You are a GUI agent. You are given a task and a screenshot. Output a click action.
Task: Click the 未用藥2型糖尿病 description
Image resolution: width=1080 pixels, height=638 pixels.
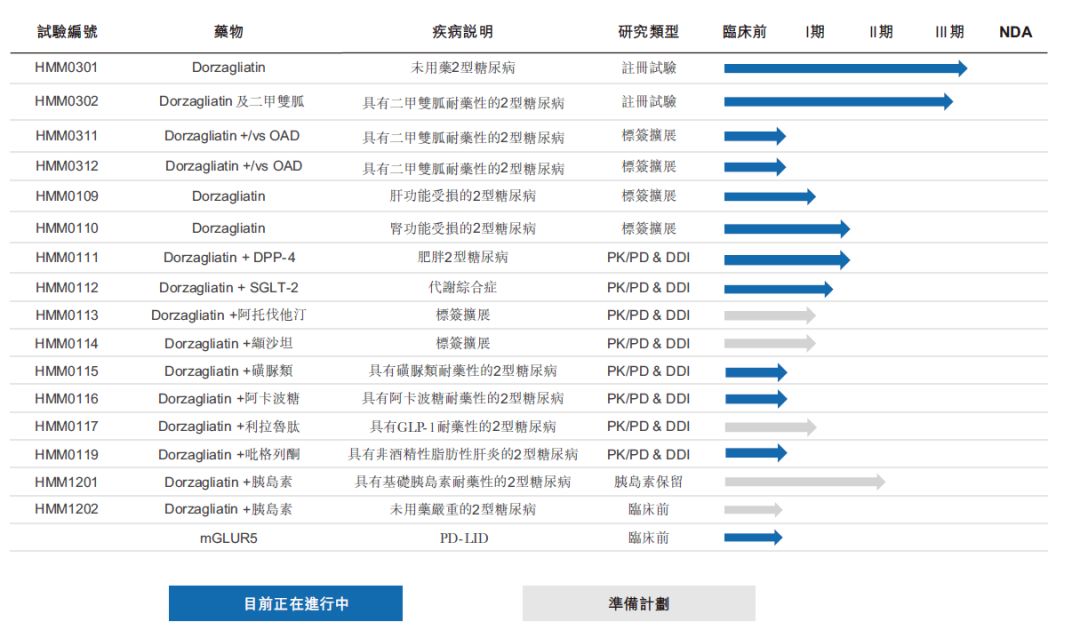(462, 68)
